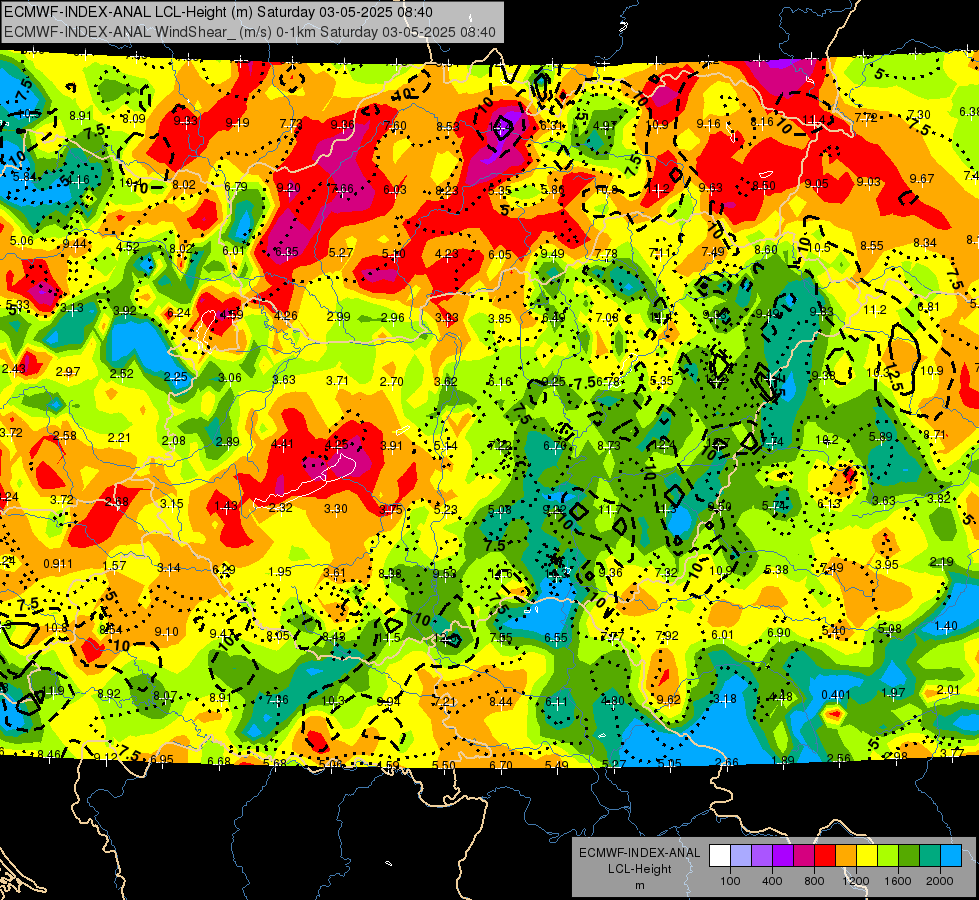Select the dark green legend swatch

[x=908, y=856]
